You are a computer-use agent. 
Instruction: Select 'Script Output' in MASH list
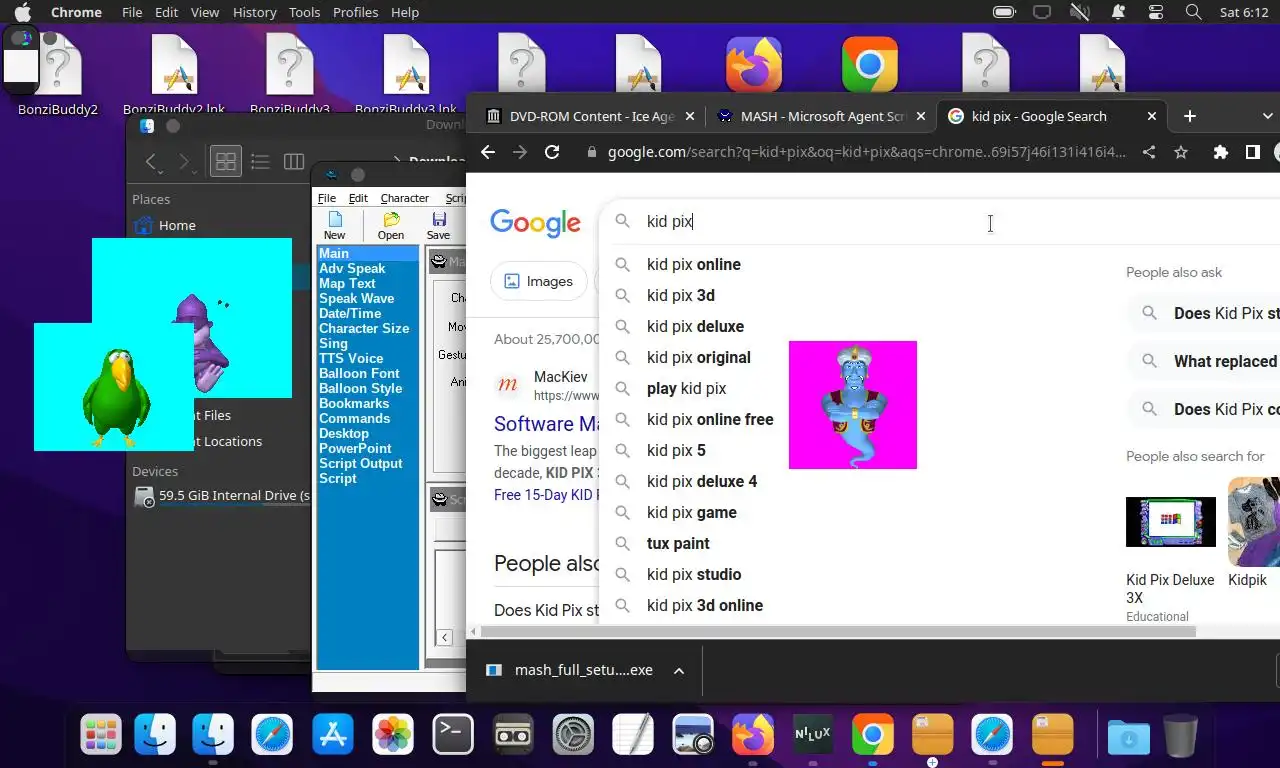pos(361,463)
